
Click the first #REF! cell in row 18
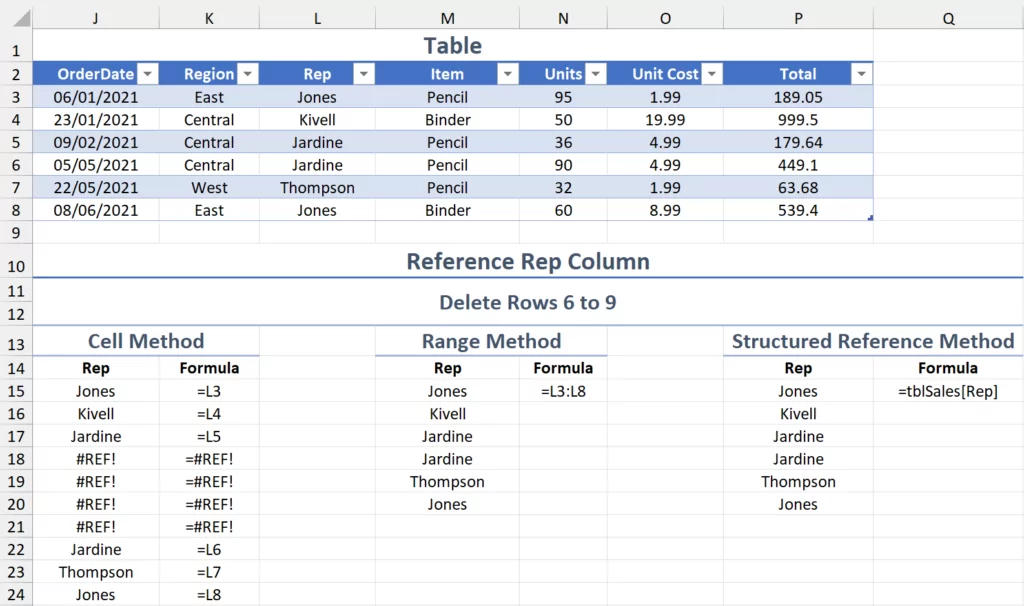(x=95, y=459)
